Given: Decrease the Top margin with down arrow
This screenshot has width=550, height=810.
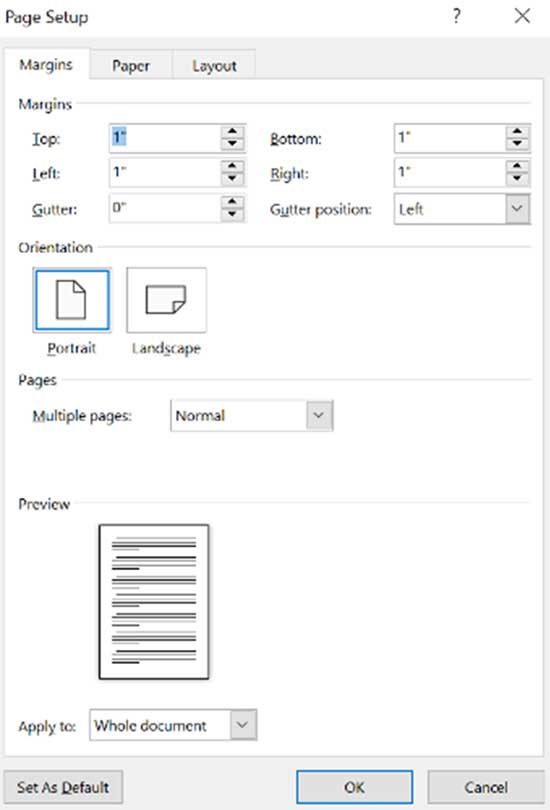Looking at the screenshot, I should pos(232,144).
